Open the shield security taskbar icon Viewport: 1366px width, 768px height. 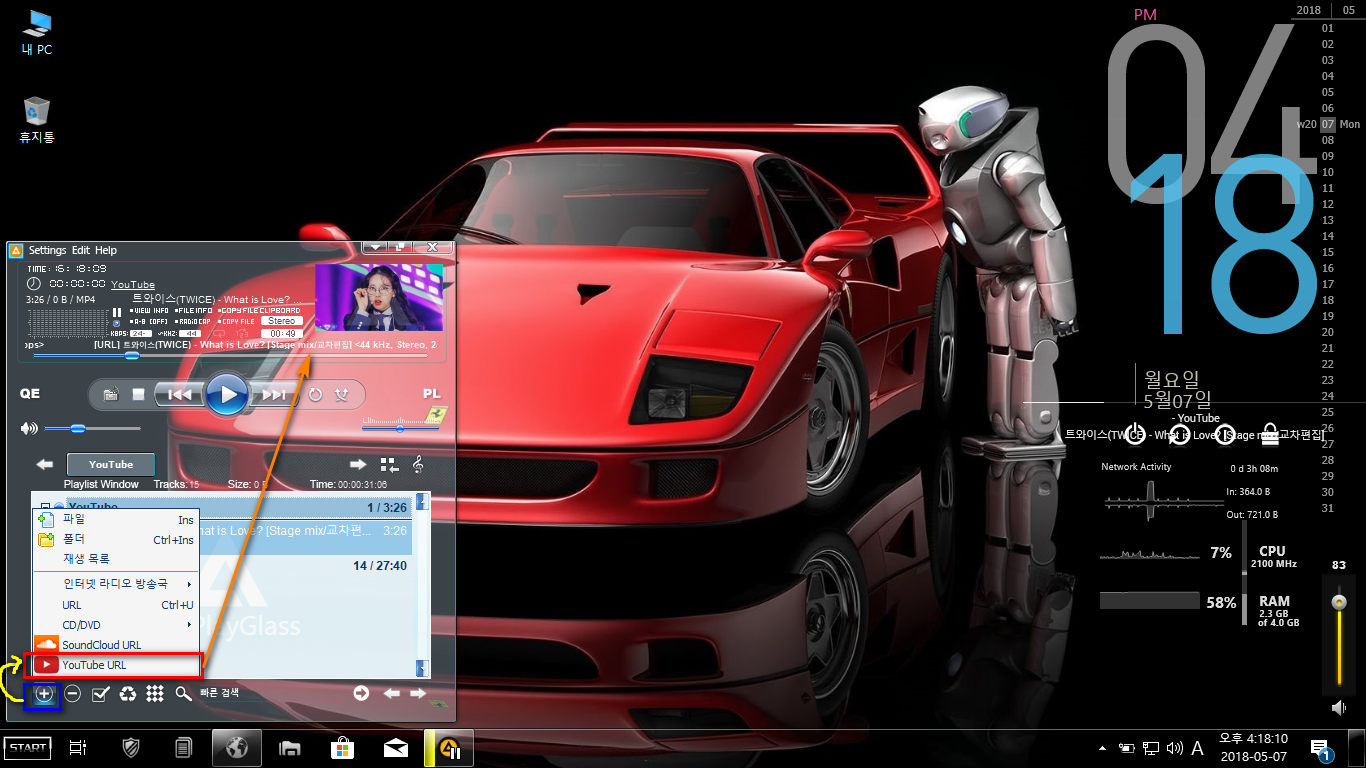131,747
